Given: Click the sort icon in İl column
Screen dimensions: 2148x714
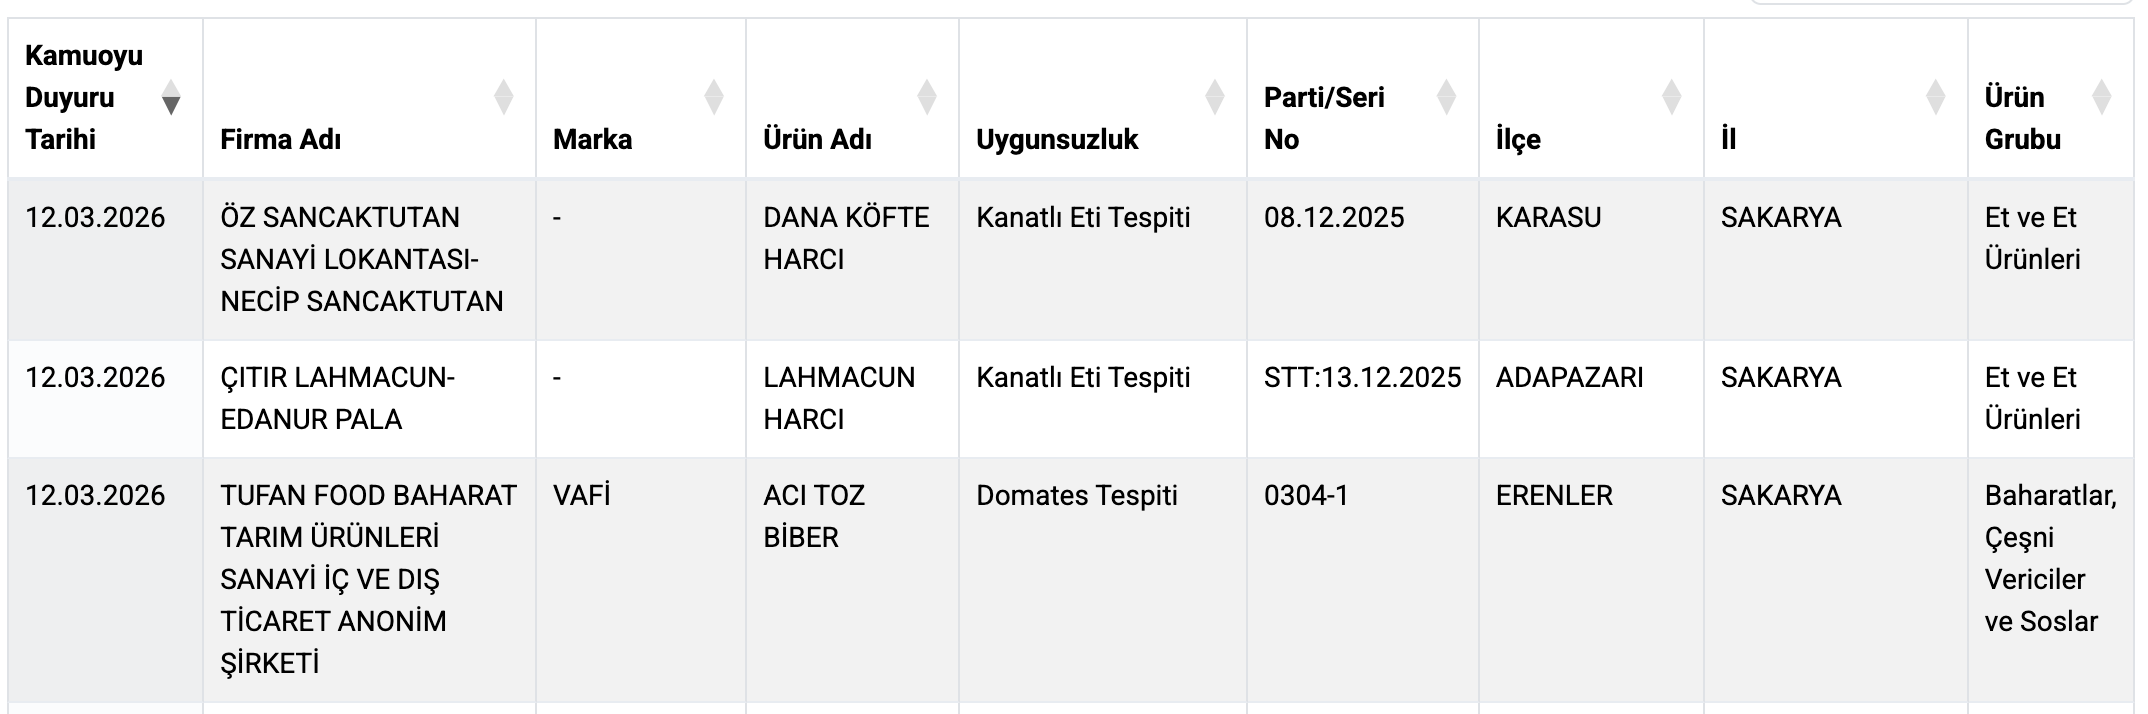Looking at the screenshot, I should pyautogui.click(x=1936, y=97).
